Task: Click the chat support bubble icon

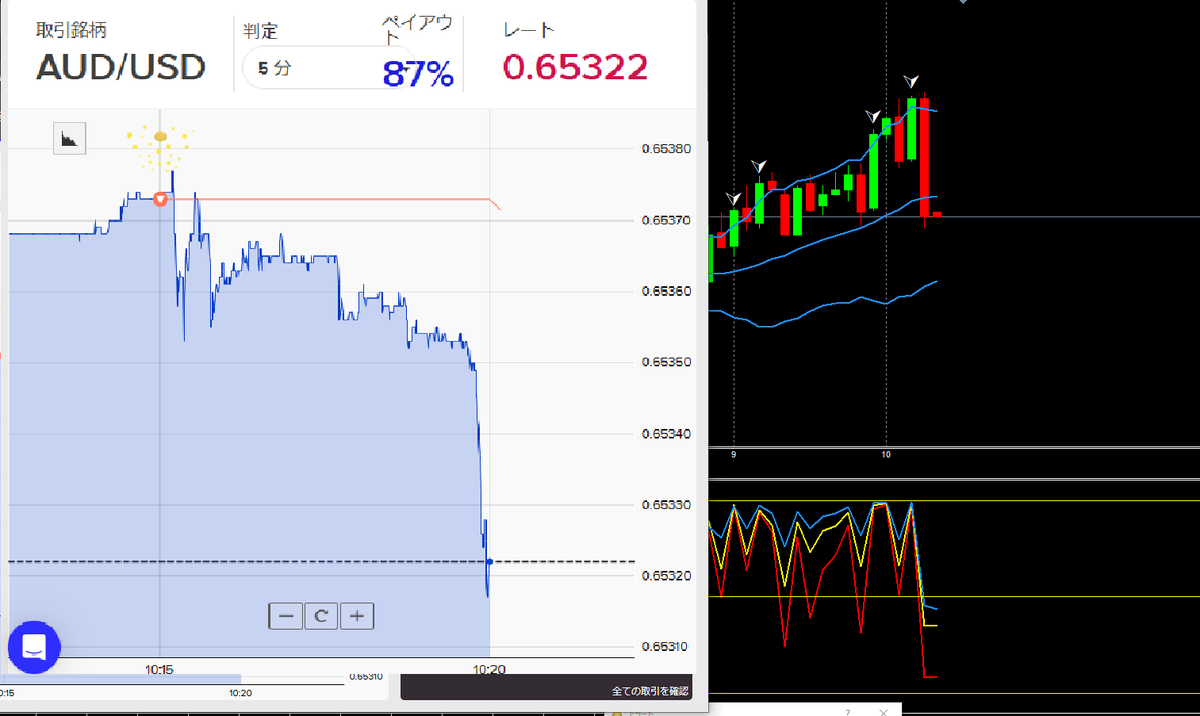Action: pyautogui.click(x=34, y=647)
